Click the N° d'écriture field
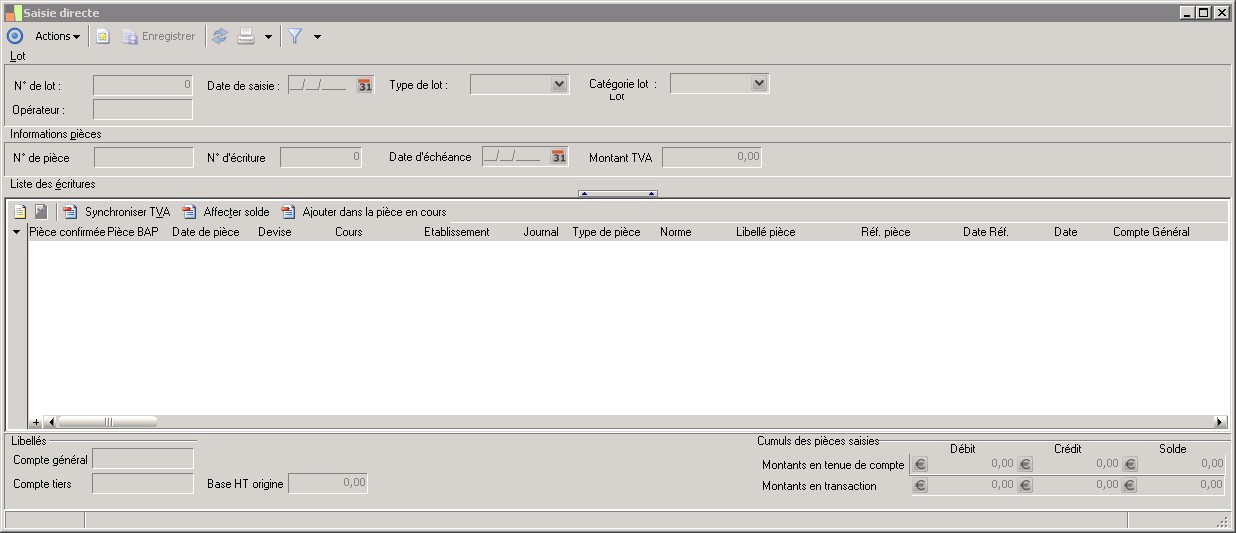This screenshot has height=533, width=1236. click(x=321, y=157)
